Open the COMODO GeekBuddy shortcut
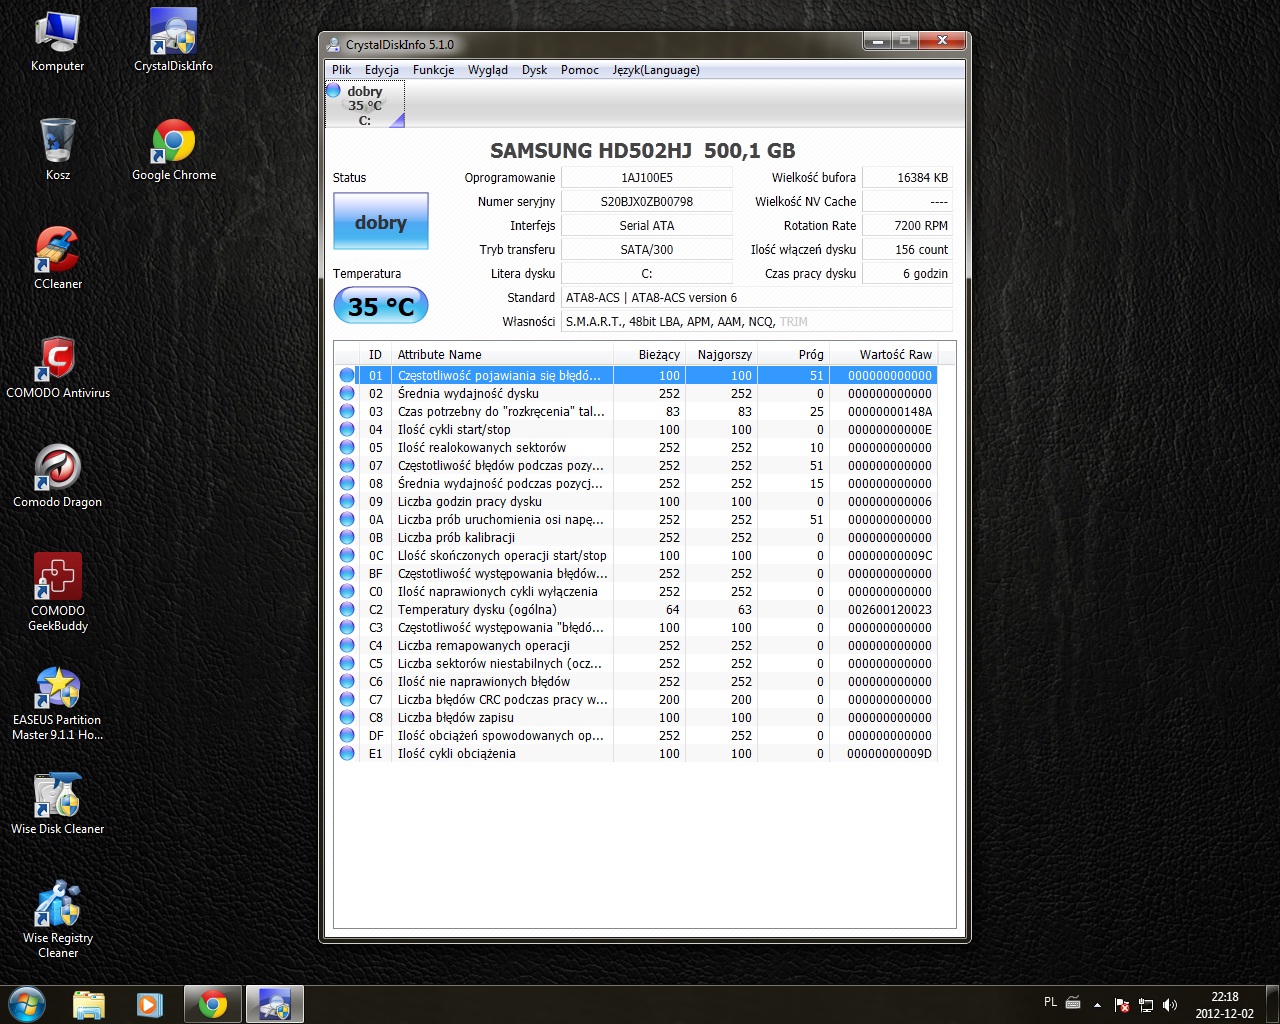The height and width of the screenshot is (1024, 1280). (x=57, y=592)
